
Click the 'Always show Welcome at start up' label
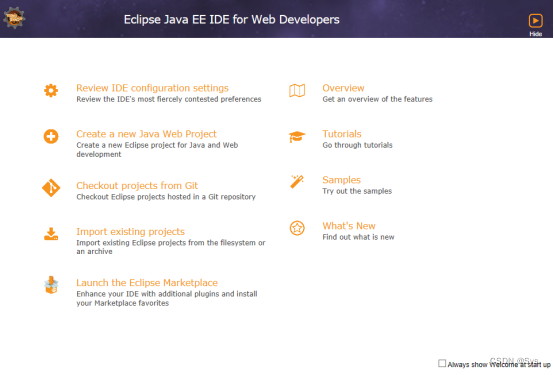499,364
